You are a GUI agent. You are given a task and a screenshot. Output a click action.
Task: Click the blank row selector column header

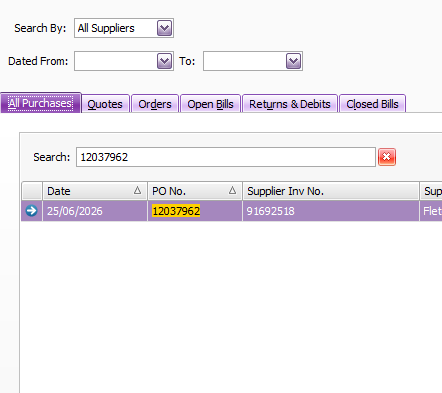32,191
